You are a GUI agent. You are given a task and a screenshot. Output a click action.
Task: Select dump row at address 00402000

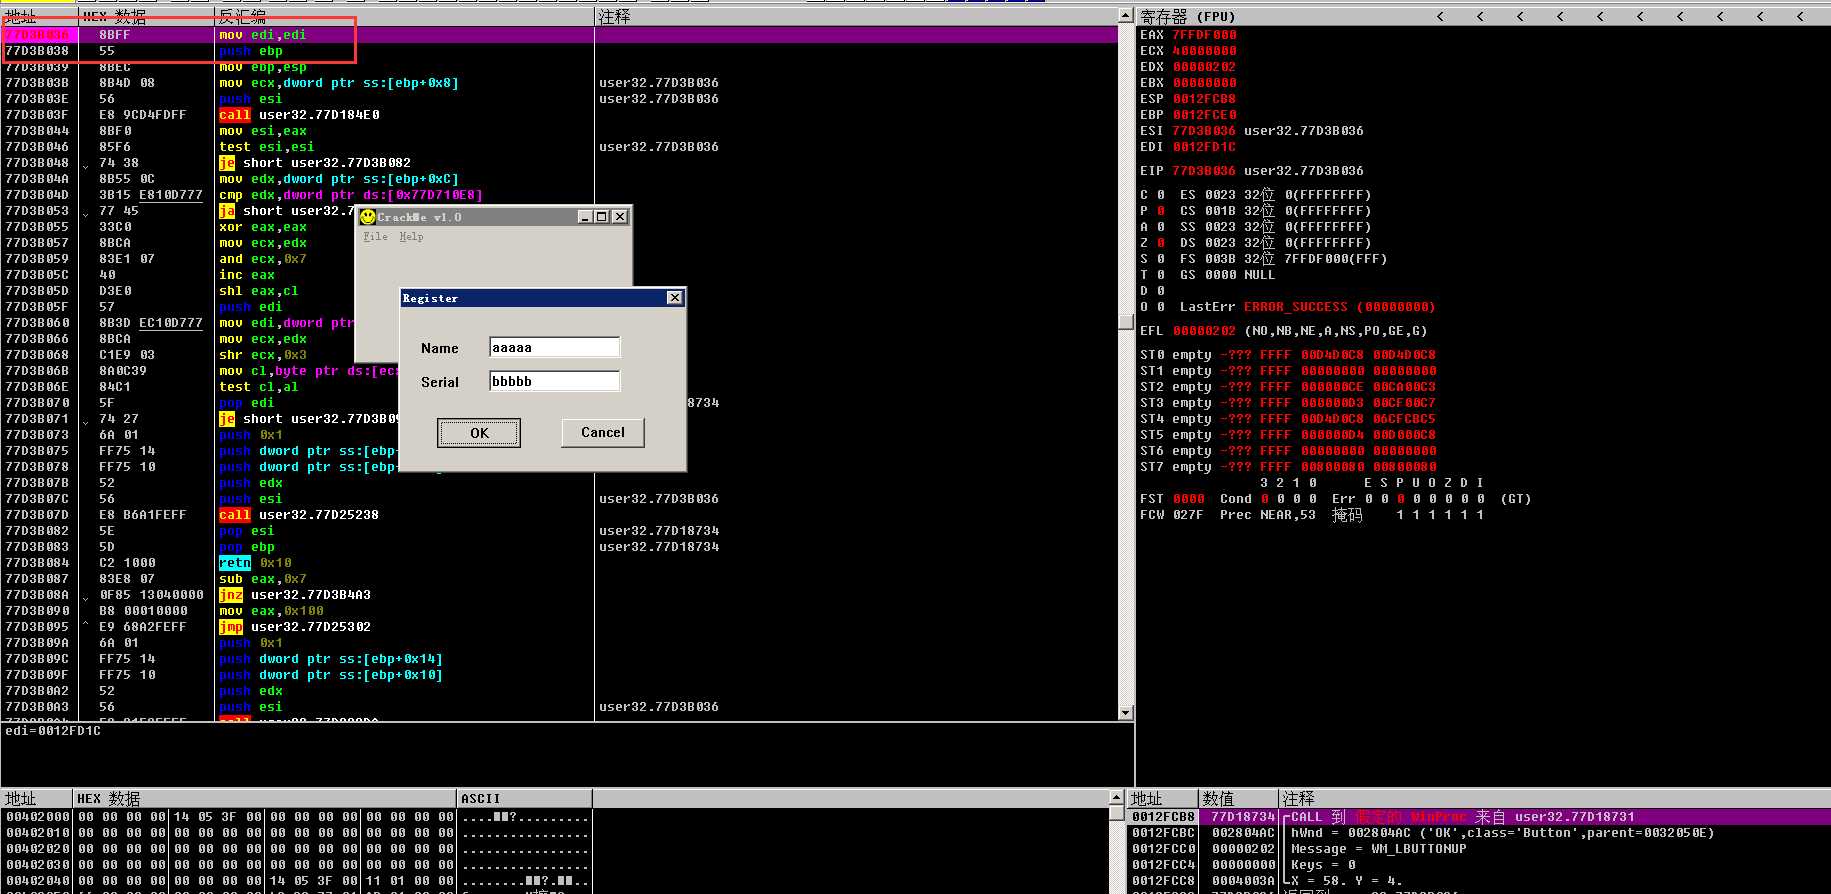[x=297, y=817]
